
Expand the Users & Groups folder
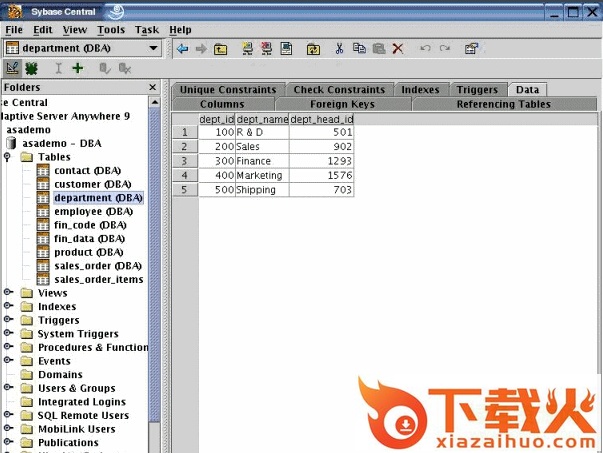pos(8,387)
